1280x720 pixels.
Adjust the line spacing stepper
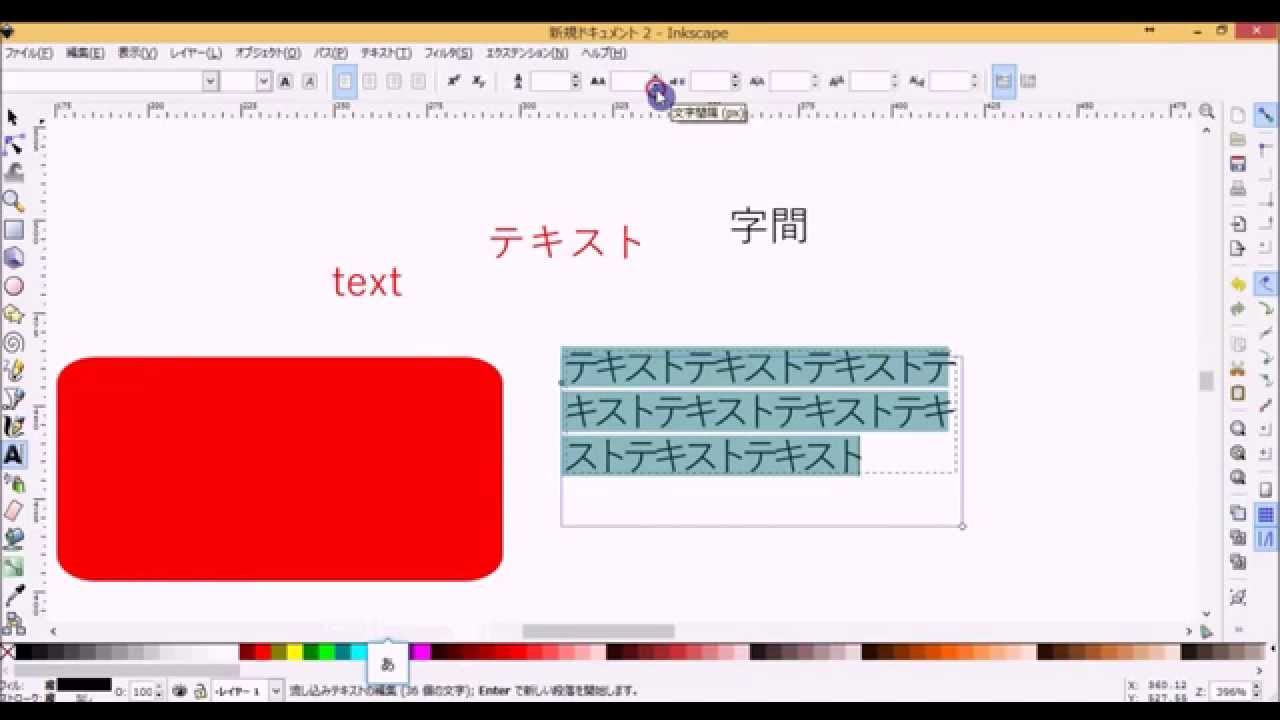tap(576, 82)
